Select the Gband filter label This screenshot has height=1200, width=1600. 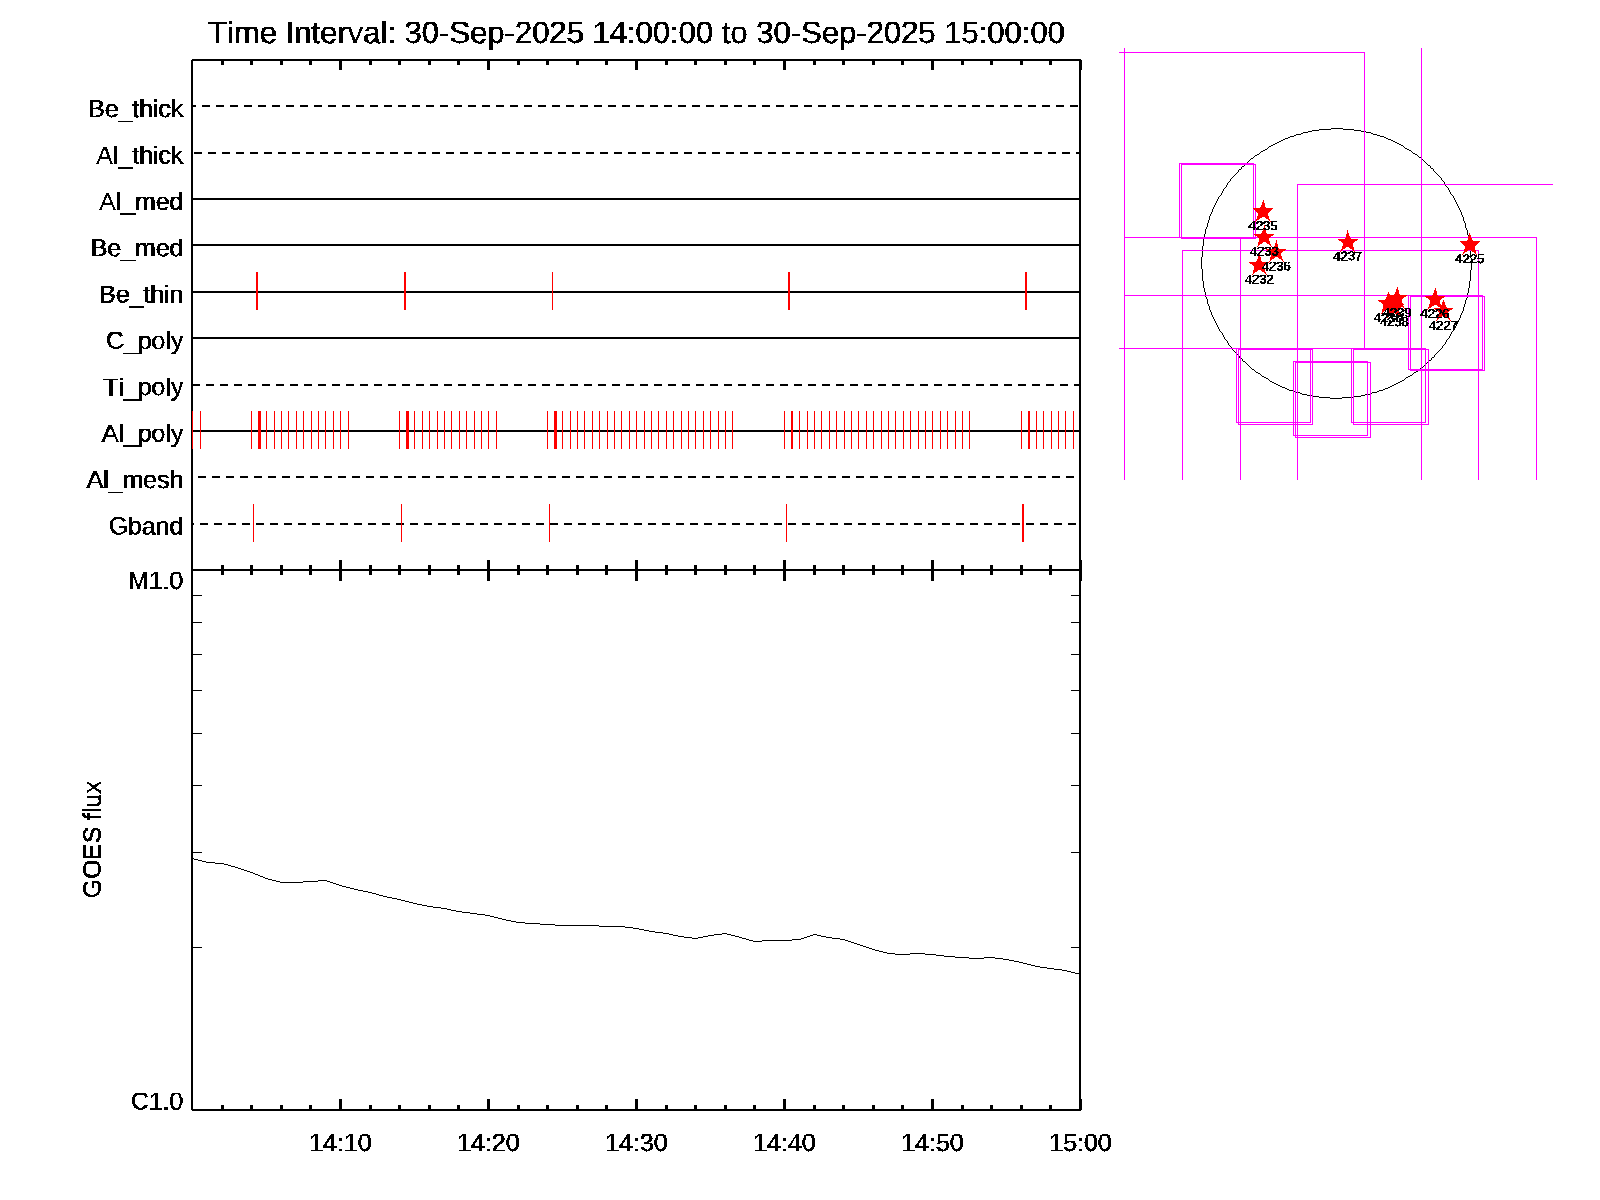click(x=146, y=526)
